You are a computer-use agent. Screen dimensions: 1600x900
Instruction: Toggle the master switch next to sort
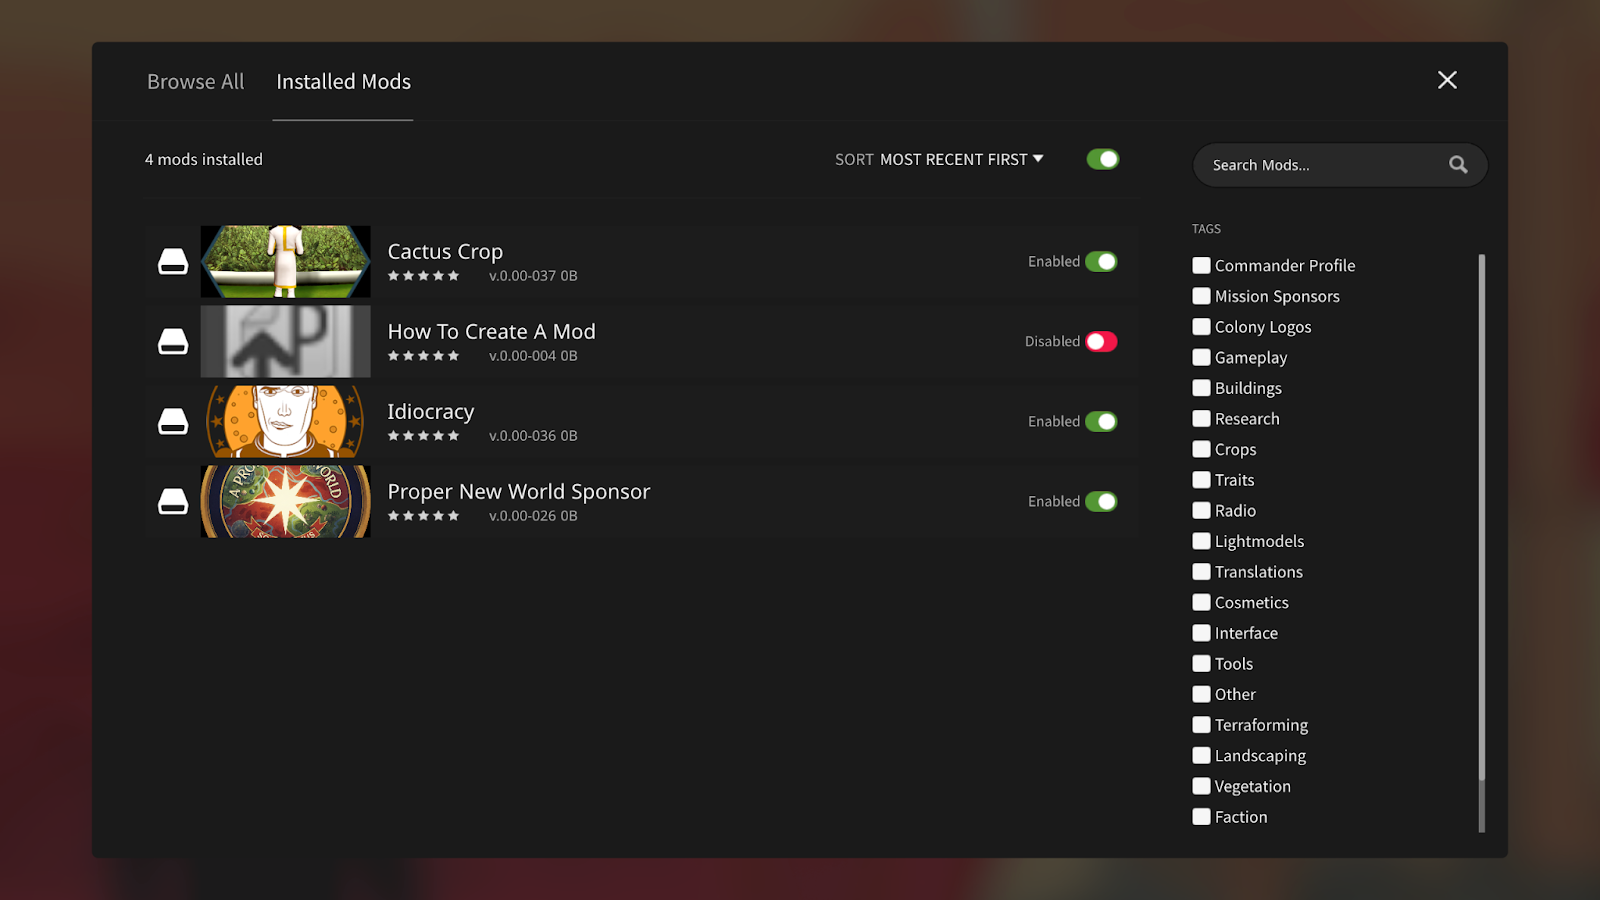[x=1103, y=160]
